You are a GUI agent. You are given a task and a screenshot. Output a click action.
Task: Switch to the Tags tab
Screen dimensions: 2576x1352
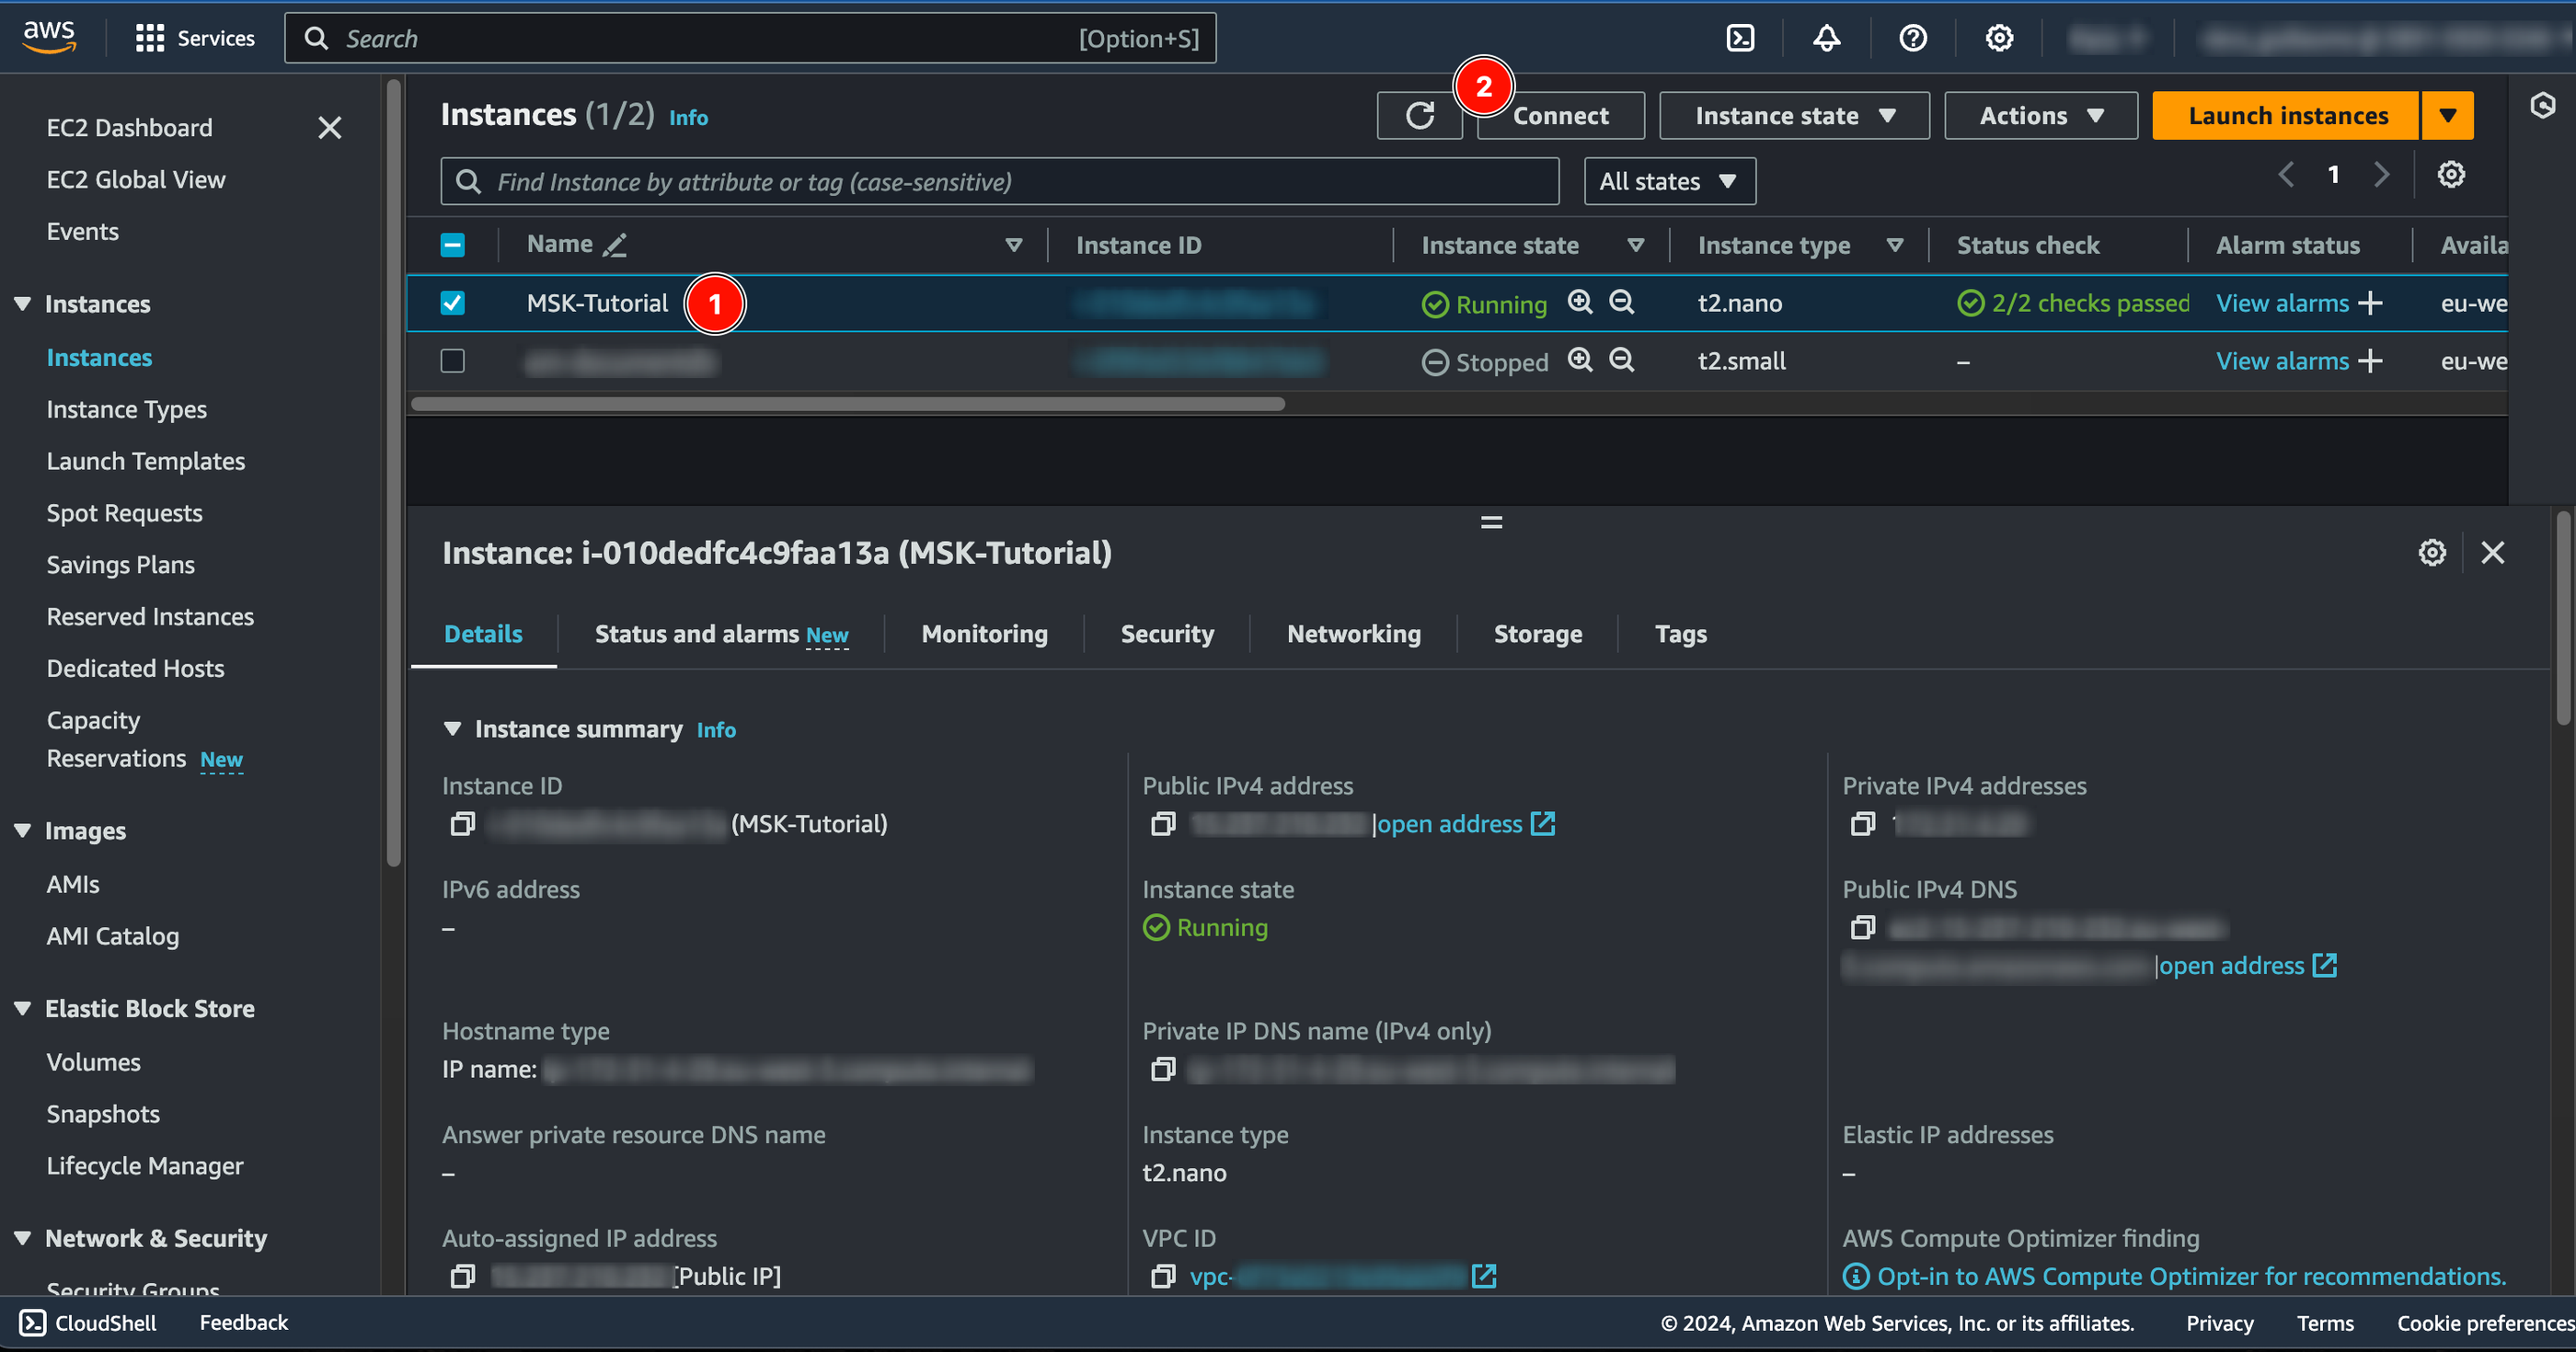click(1680, 634)
